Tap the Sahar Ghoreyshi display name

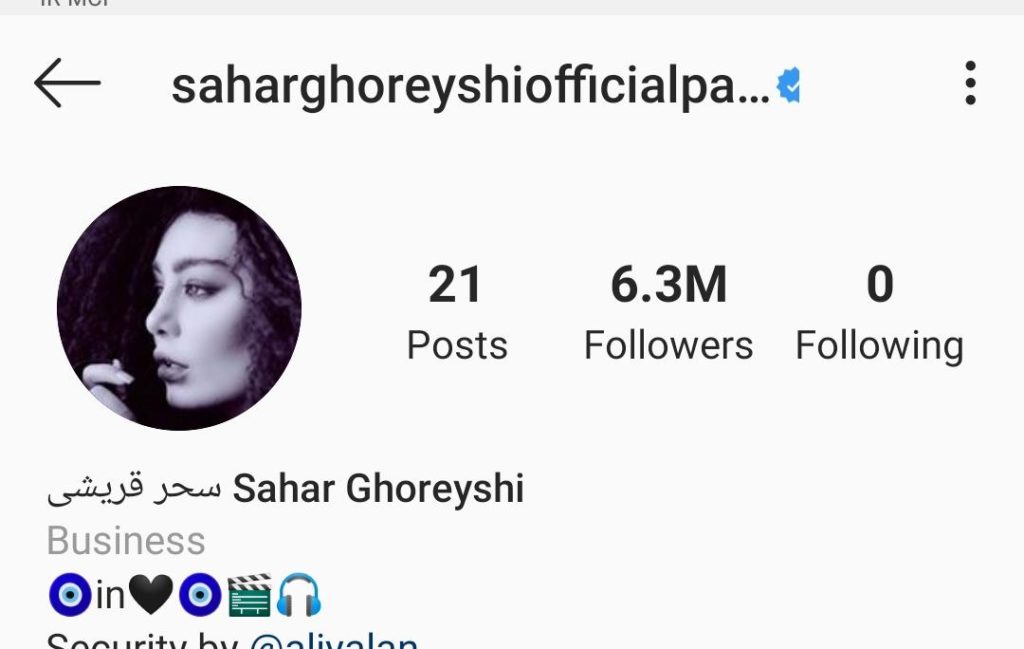pyautogui.click(x=379, y=488)
